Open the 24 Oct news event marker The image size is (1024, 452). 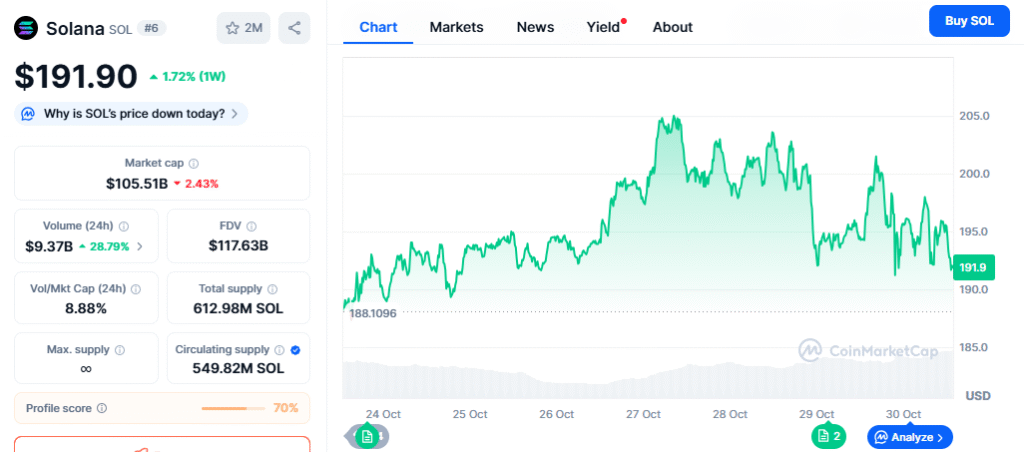[368, 436]
